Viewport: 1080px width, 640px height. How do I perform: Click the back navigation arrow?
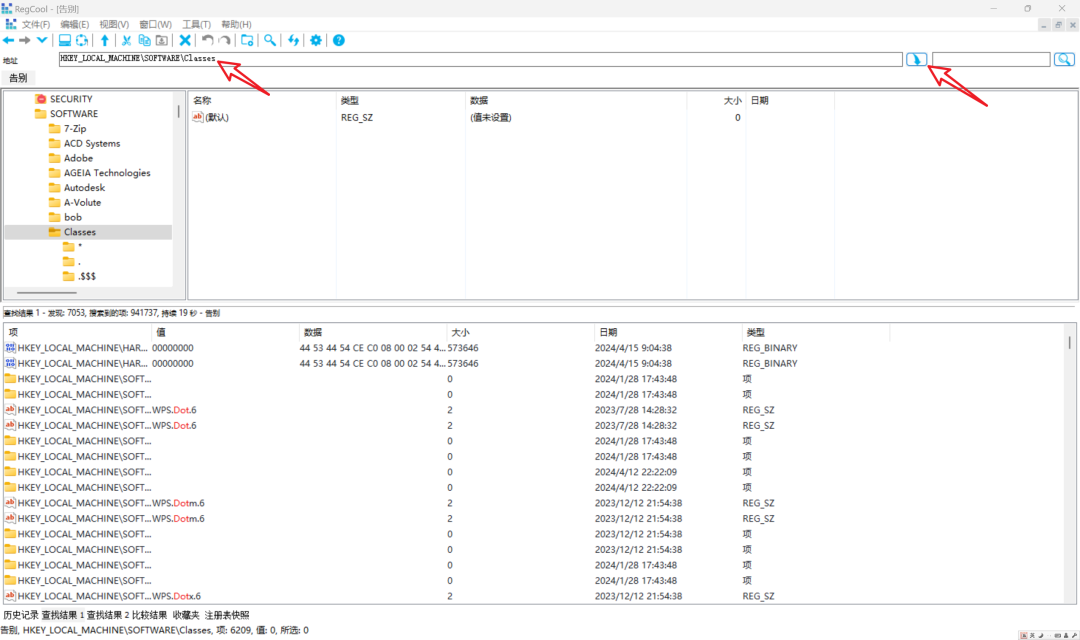tap(9, 41)
